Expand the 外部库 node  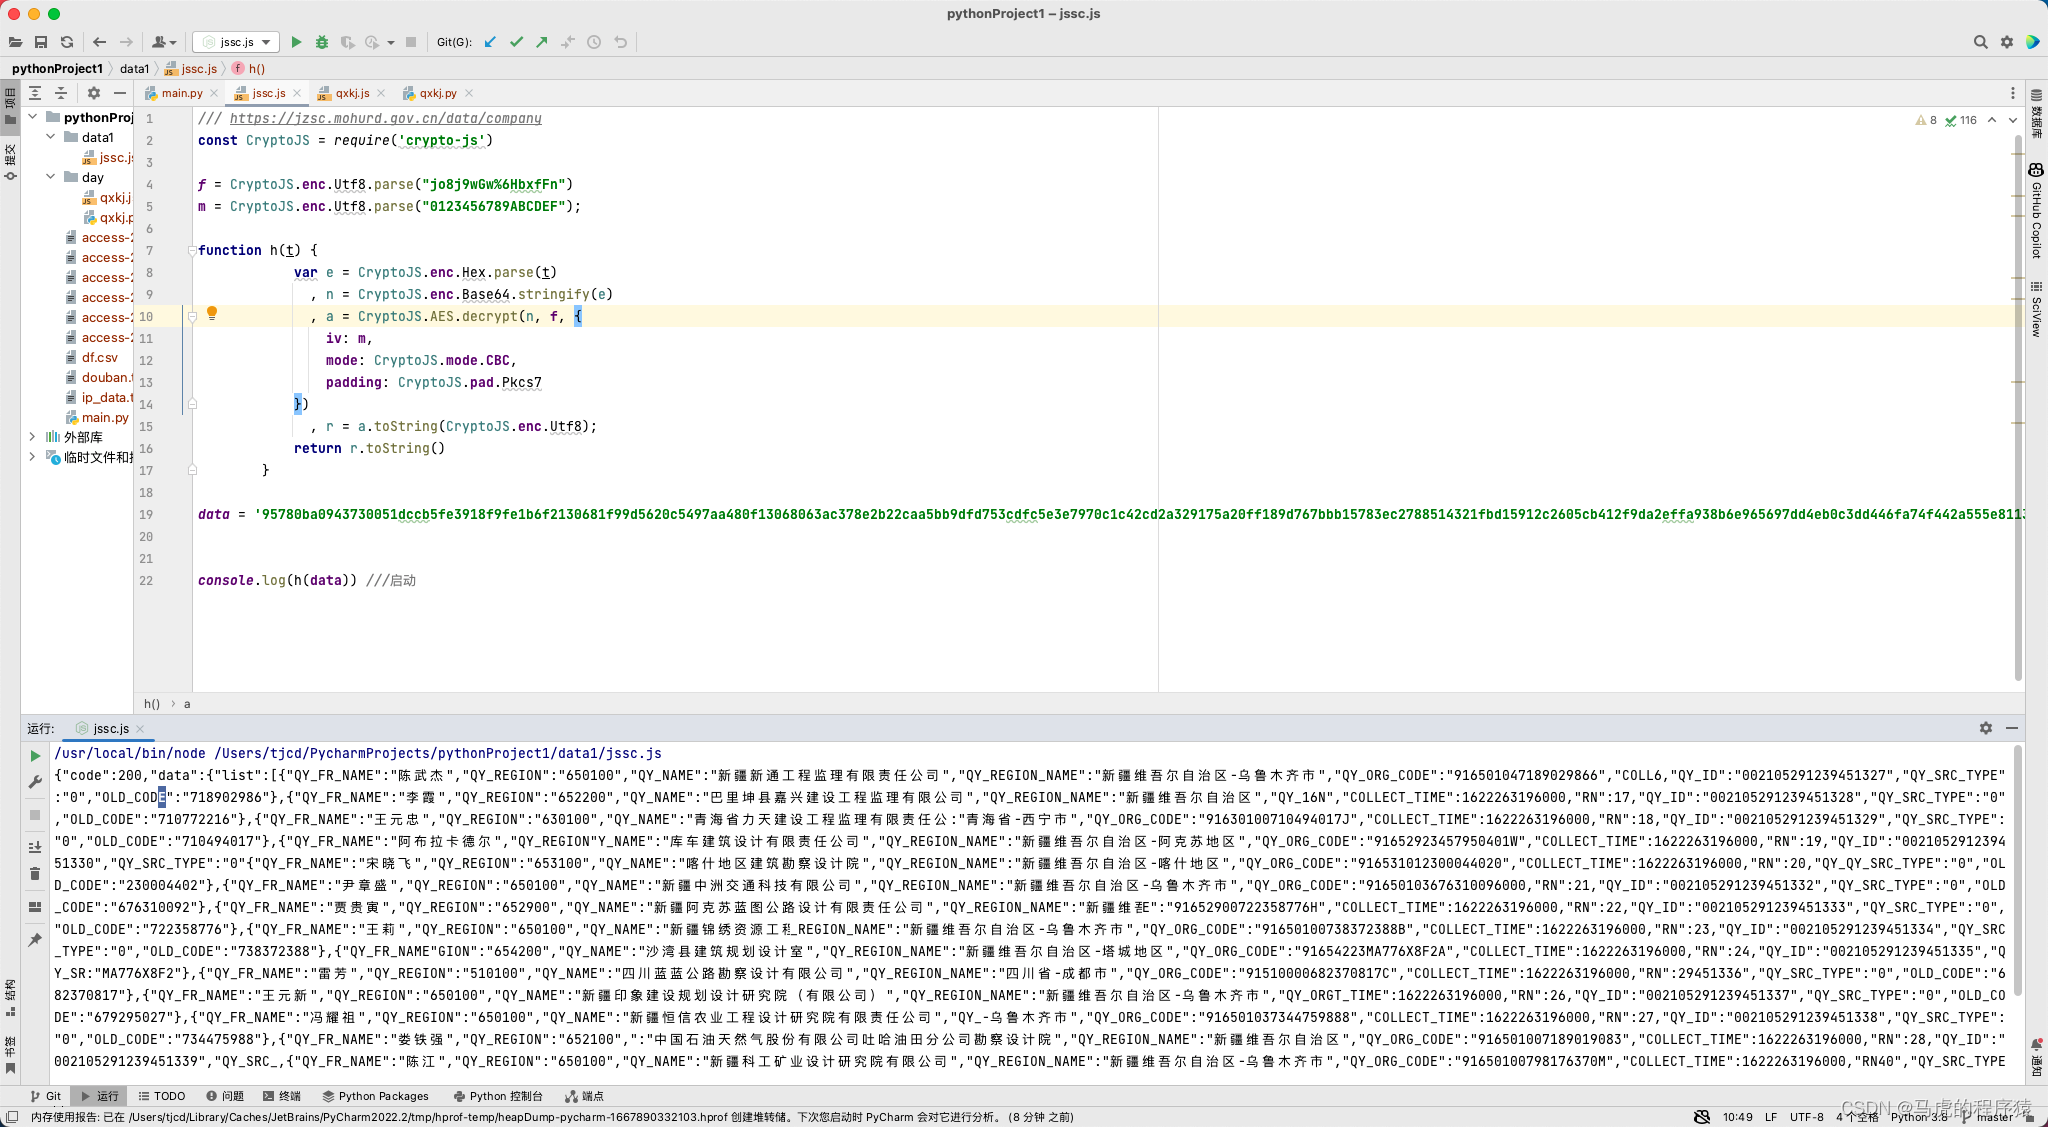[x=33, y=437]
